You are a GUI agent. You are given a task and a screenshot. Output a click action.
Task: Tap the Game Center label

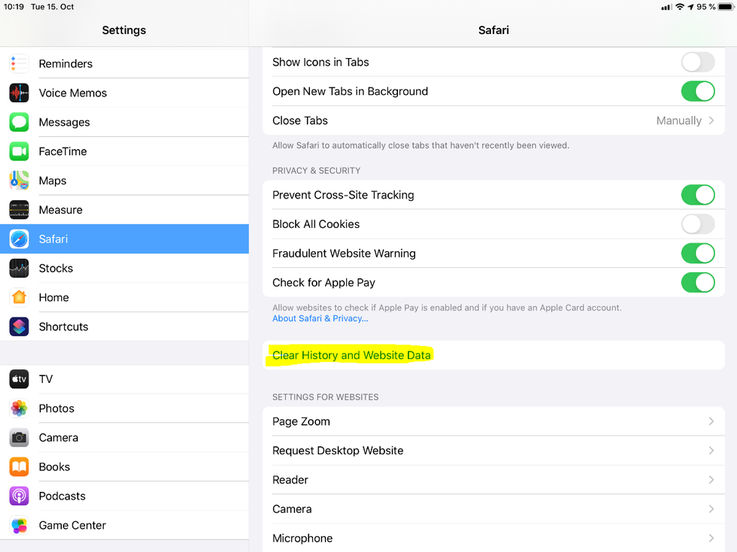pos(72,525)
